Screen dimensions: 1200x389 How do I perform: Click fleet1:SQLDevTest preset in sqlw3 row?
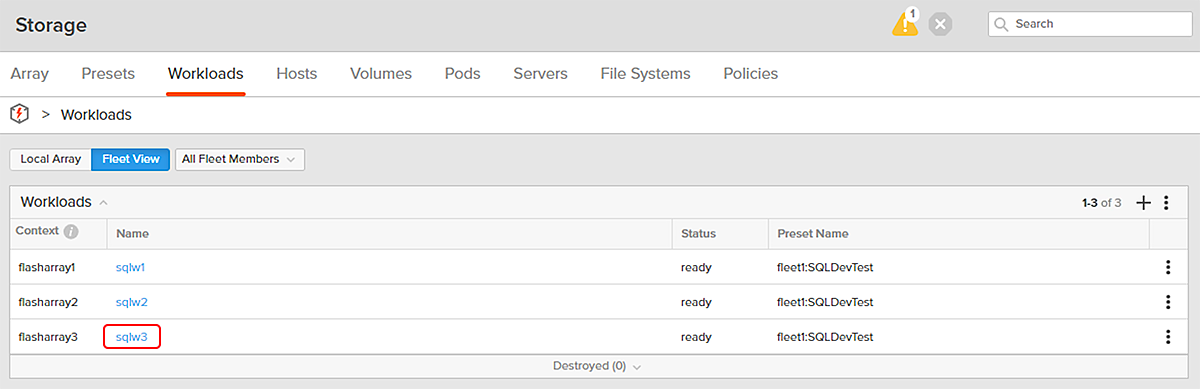[x=826, y=337]
